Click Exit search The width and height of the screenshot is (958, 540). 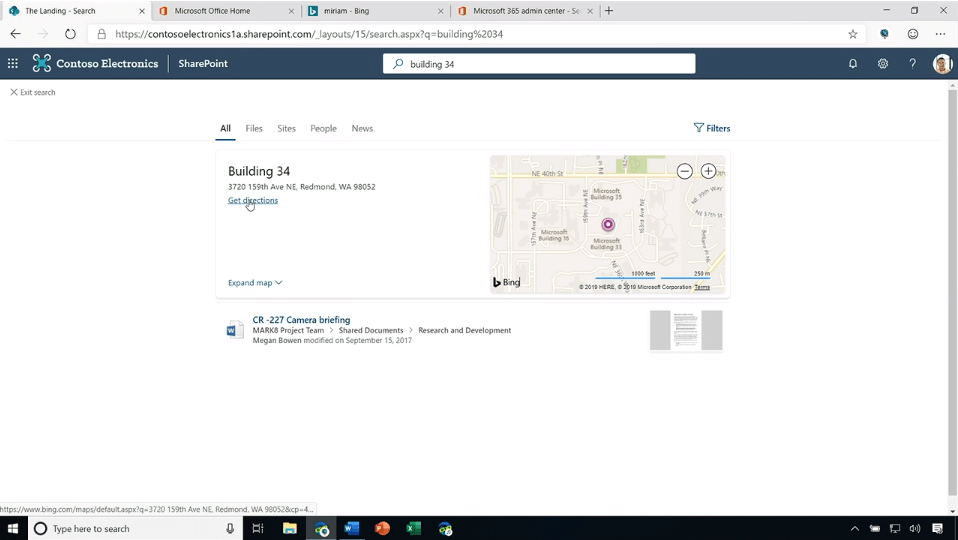click(x=32, y=92)
